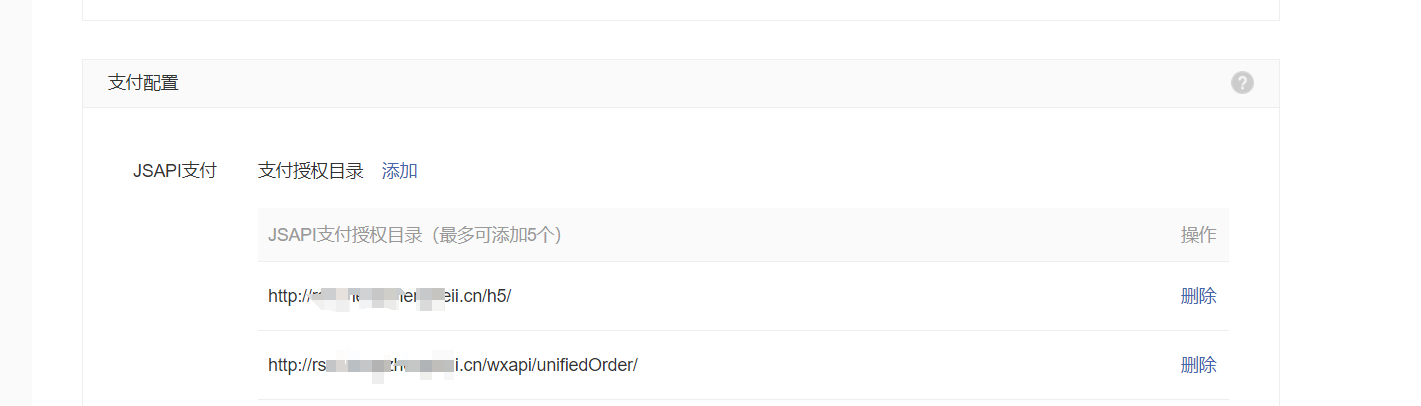Click the JSAPI支付 label
Screen dimensions: 1421x406
click(174, 171)
